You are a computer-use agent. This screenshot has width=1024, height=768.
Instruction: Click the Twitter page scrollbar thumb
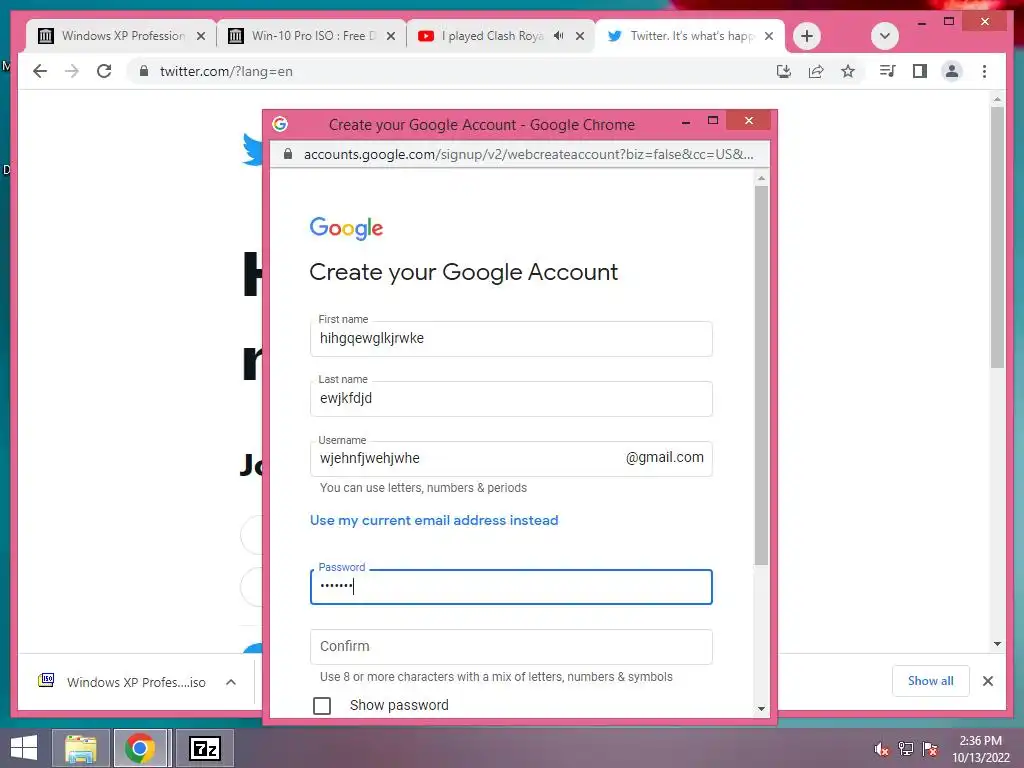[997, 237]
